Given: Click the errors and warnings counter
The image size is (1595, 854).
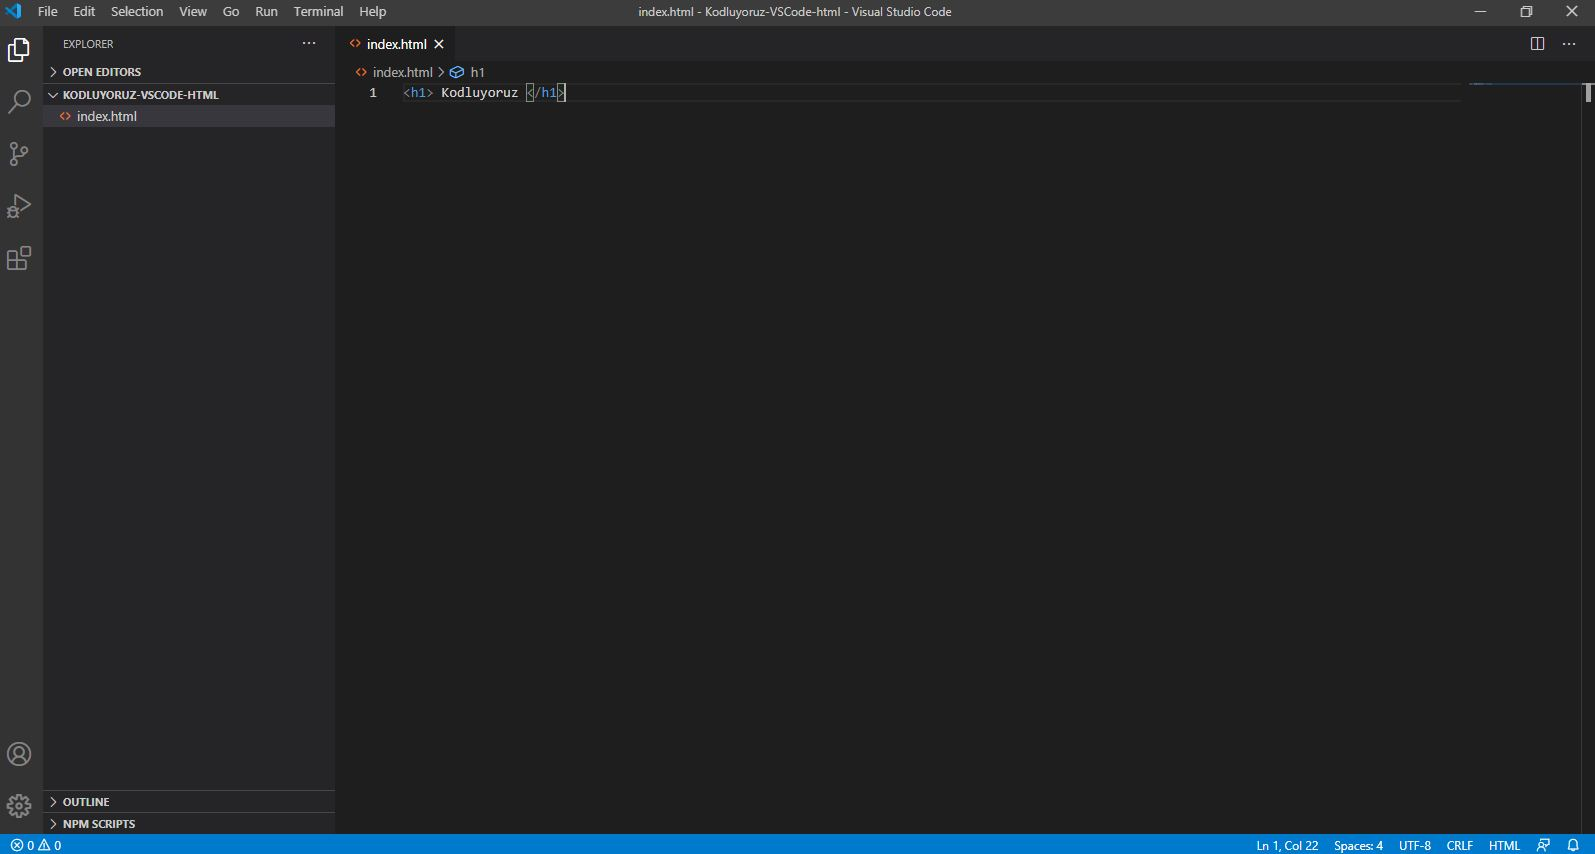Looking at the screenshot, I should coord(36,845).
